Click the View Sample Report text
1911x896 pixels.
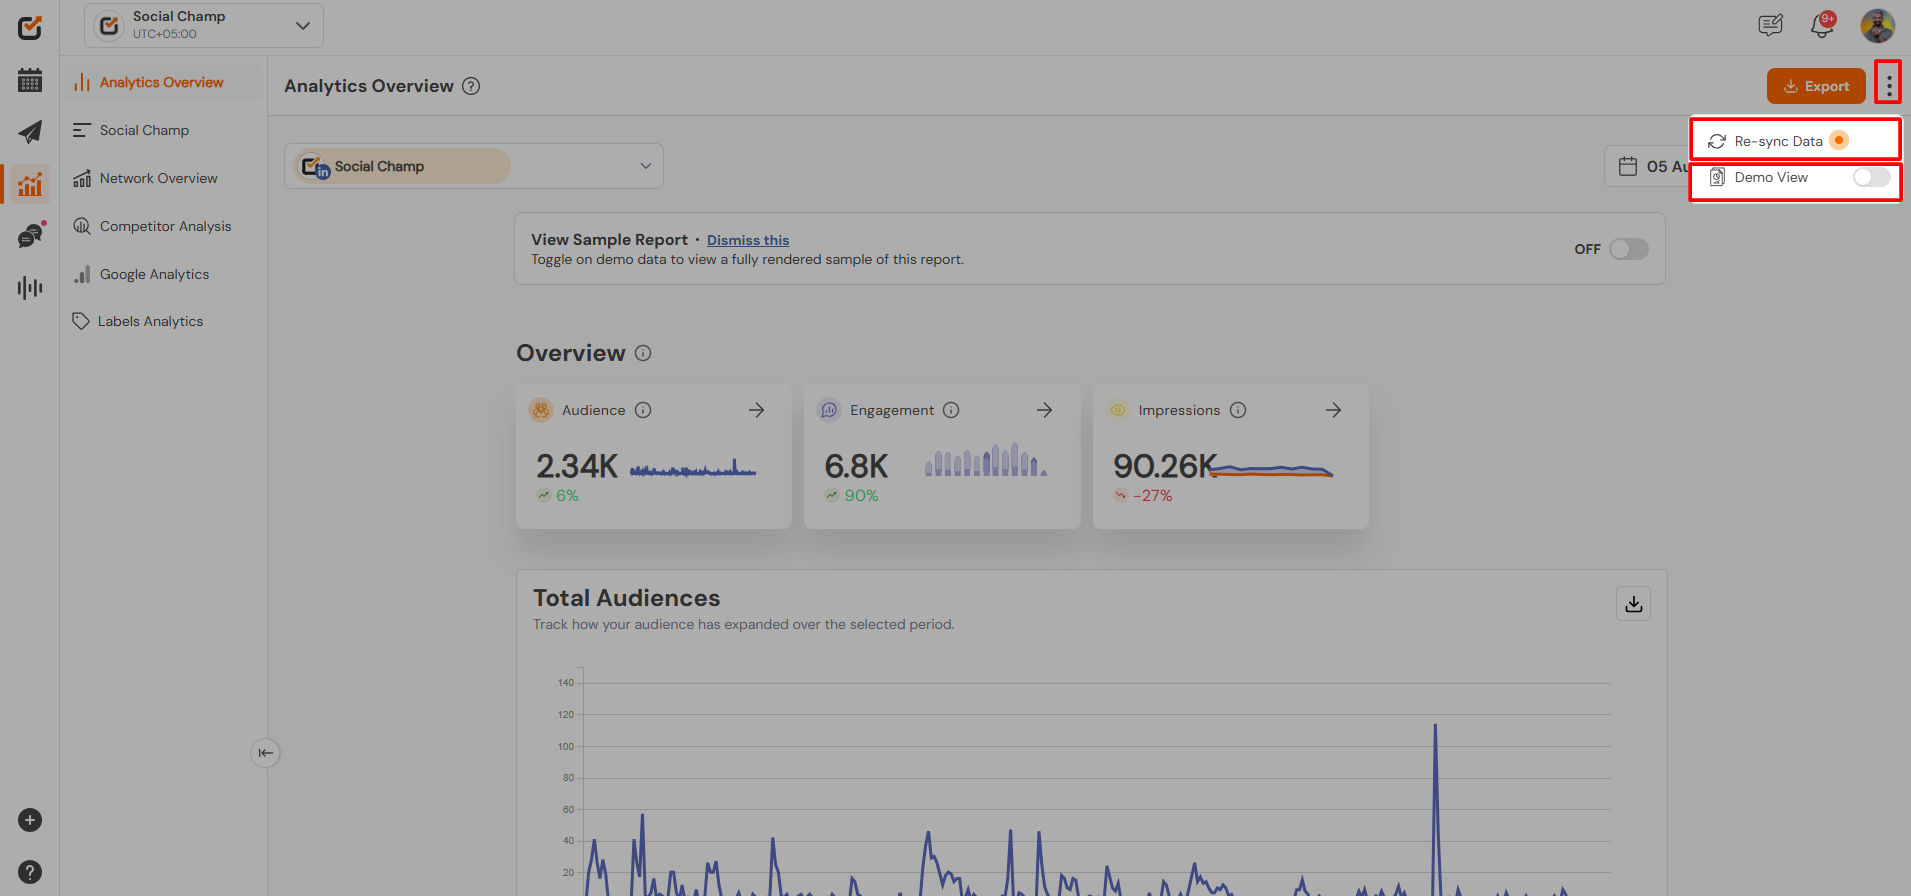tap(609, 240)
